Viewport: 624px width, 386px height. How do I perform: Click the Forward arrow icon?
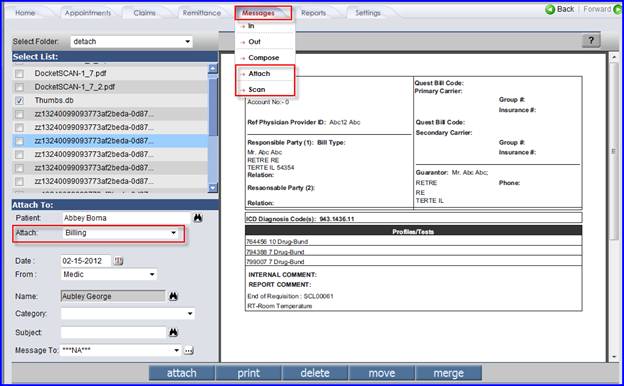tap(618, 9)
